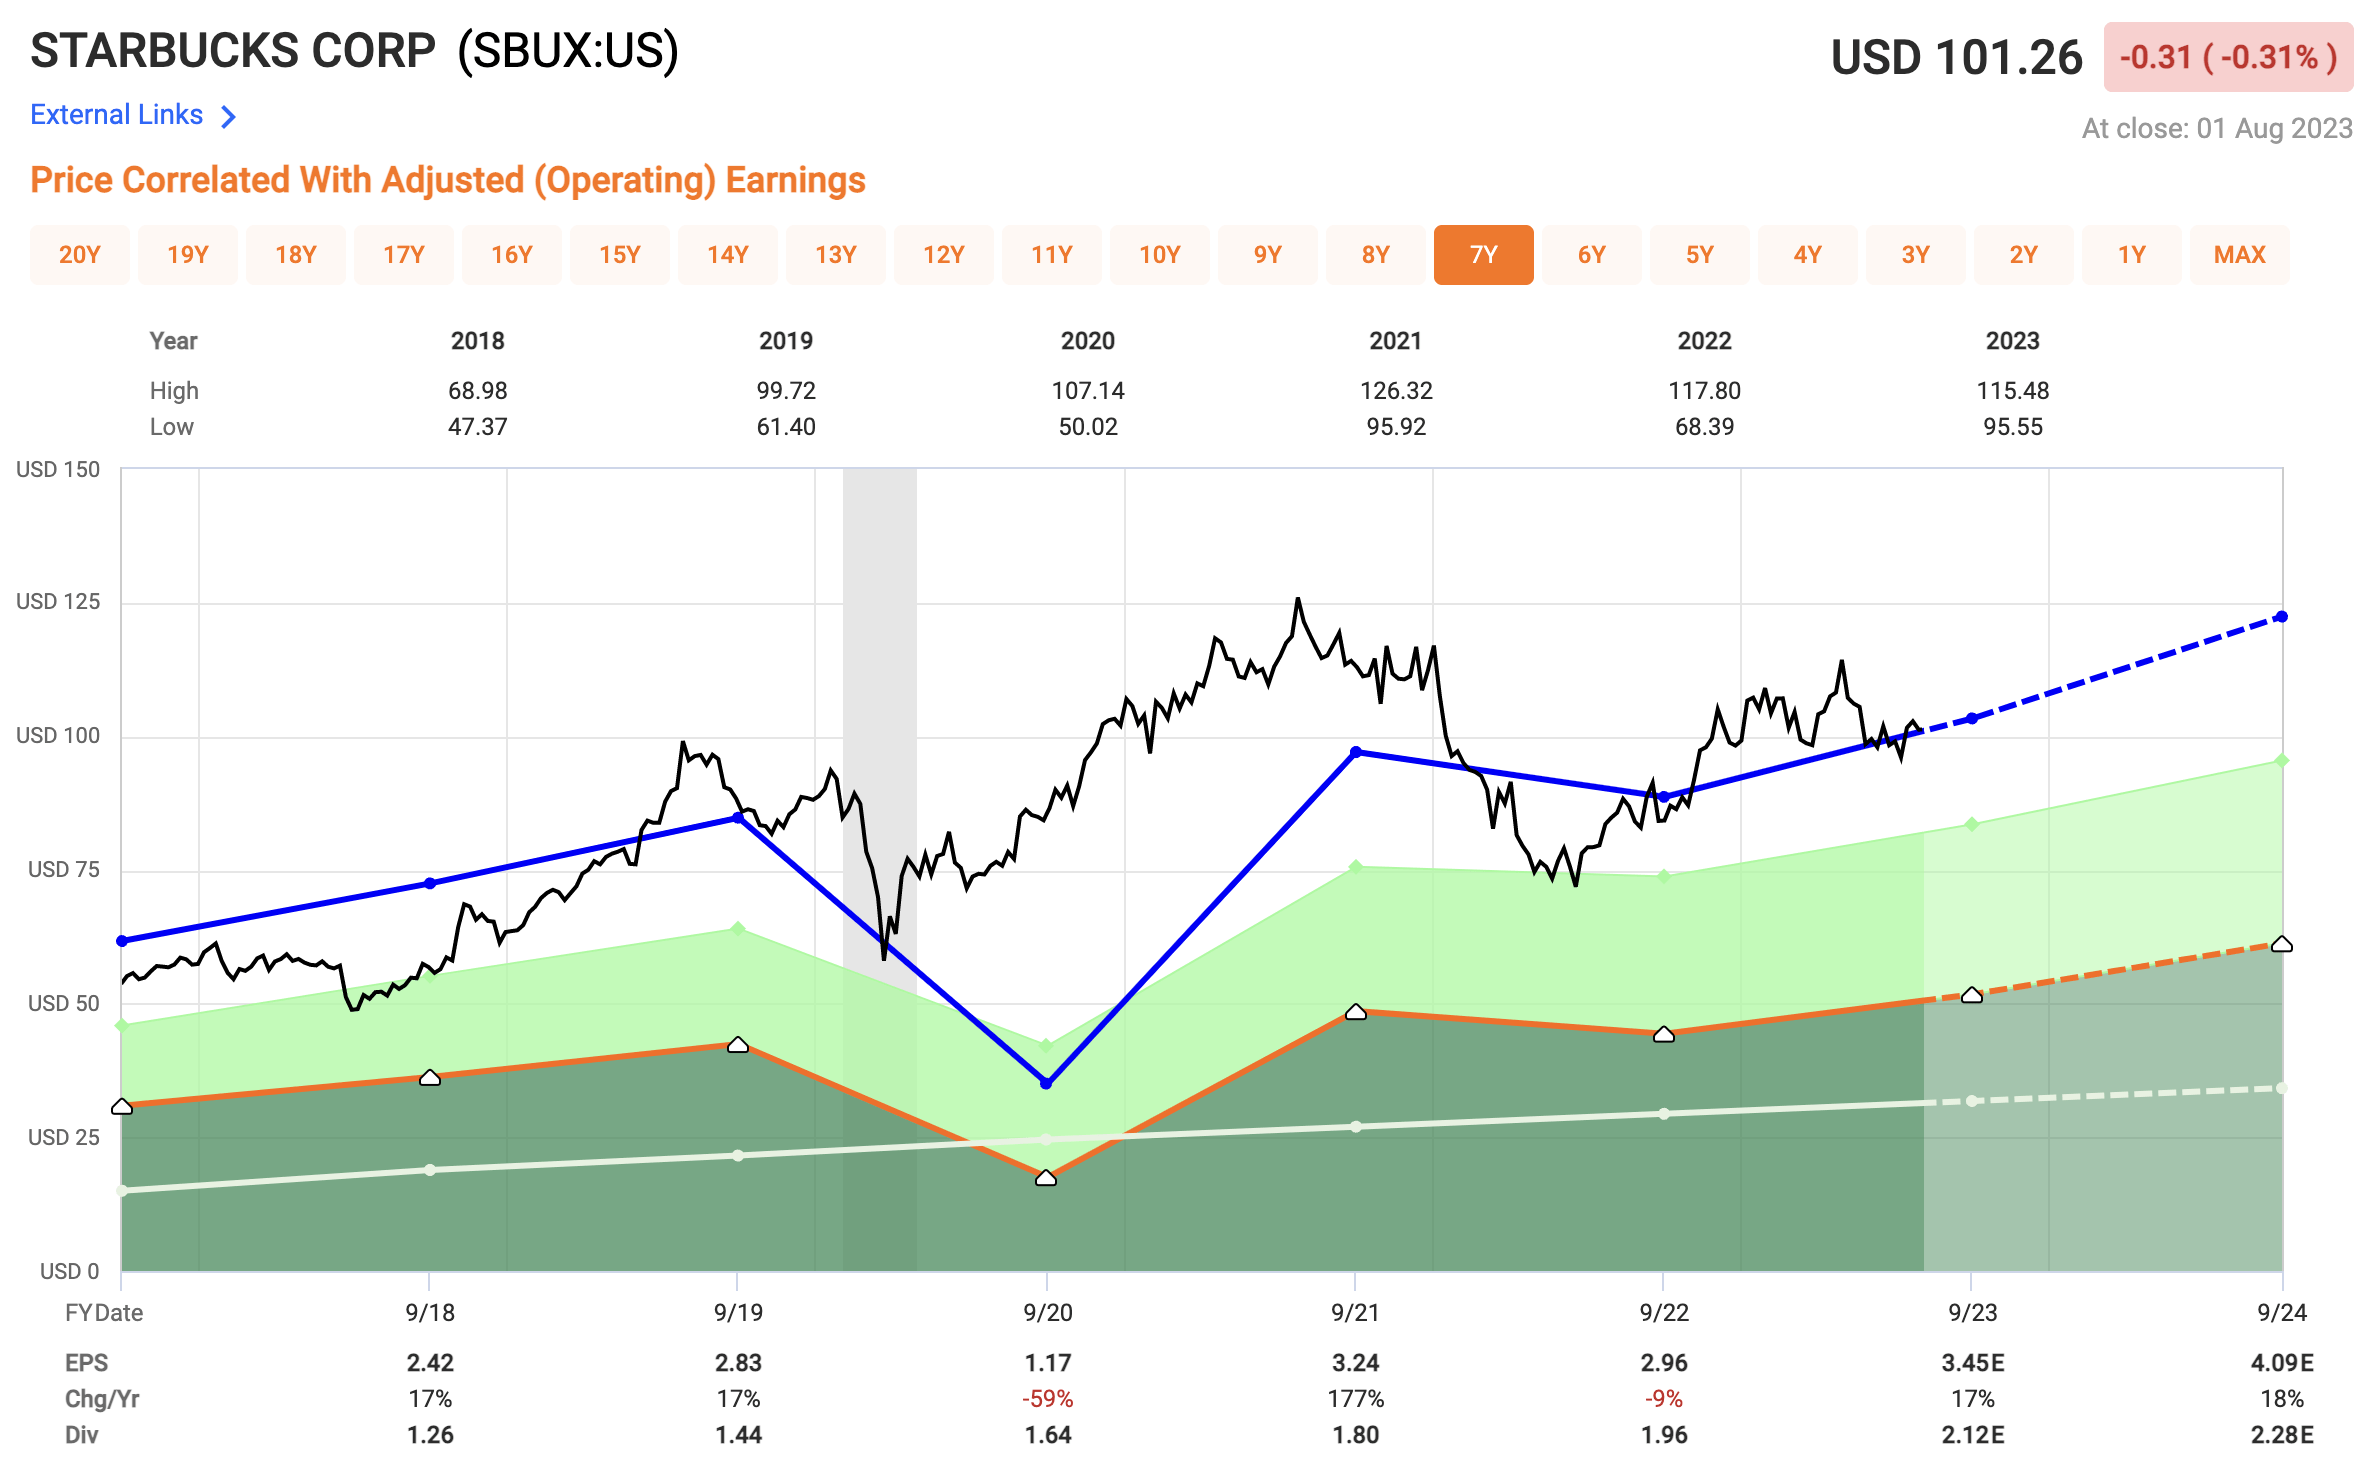Switch chart to 5Y
This screenshot has height=1462, width=2372.
1700,255
